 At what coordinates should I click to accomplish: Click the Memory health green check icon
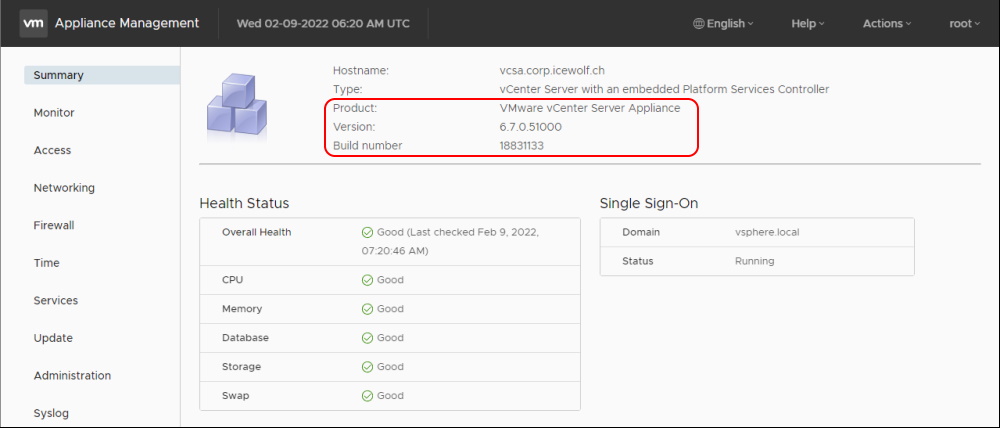pos(367,309)
